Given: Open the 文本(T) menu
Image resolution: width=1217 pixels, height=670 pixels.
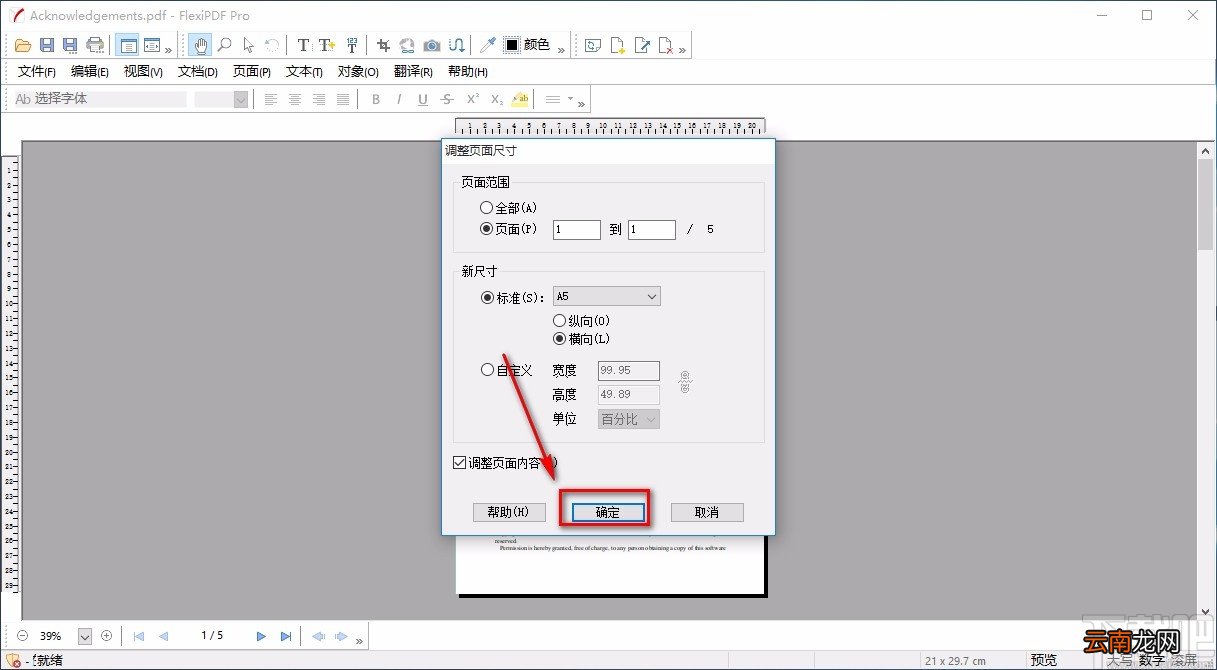Looking at the screenshot, I should tap(304, 72).
